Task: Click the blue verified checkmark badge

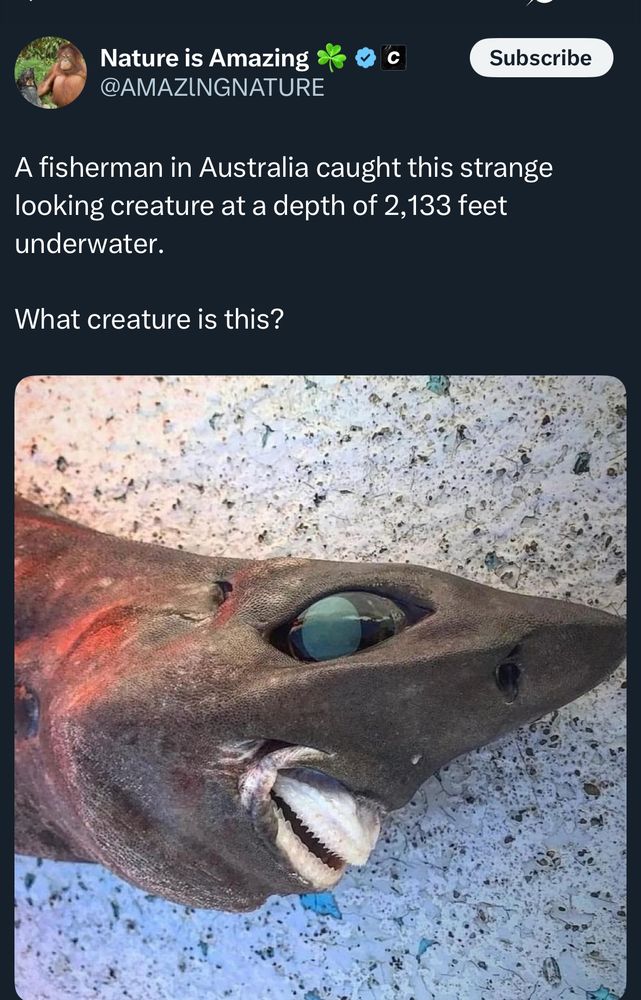Action: click(365, 58)
